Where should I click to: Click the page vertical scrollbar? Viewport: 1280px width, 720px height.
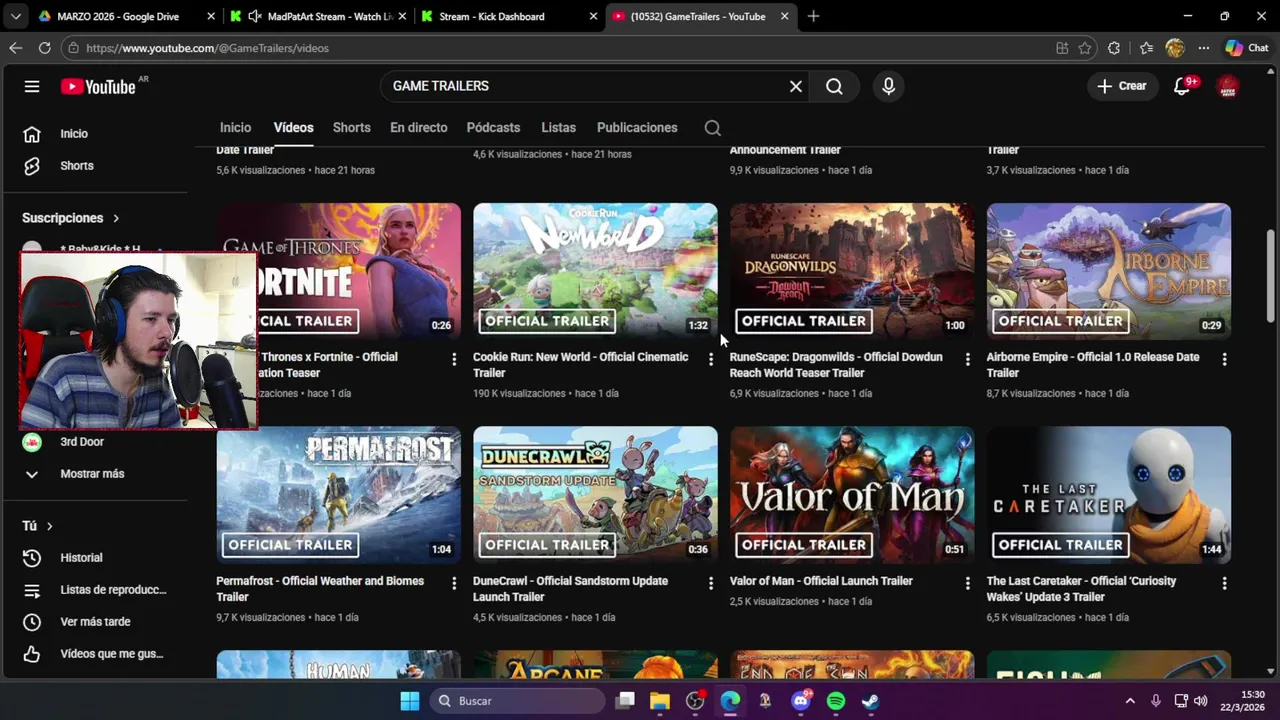coord(1271,275)
